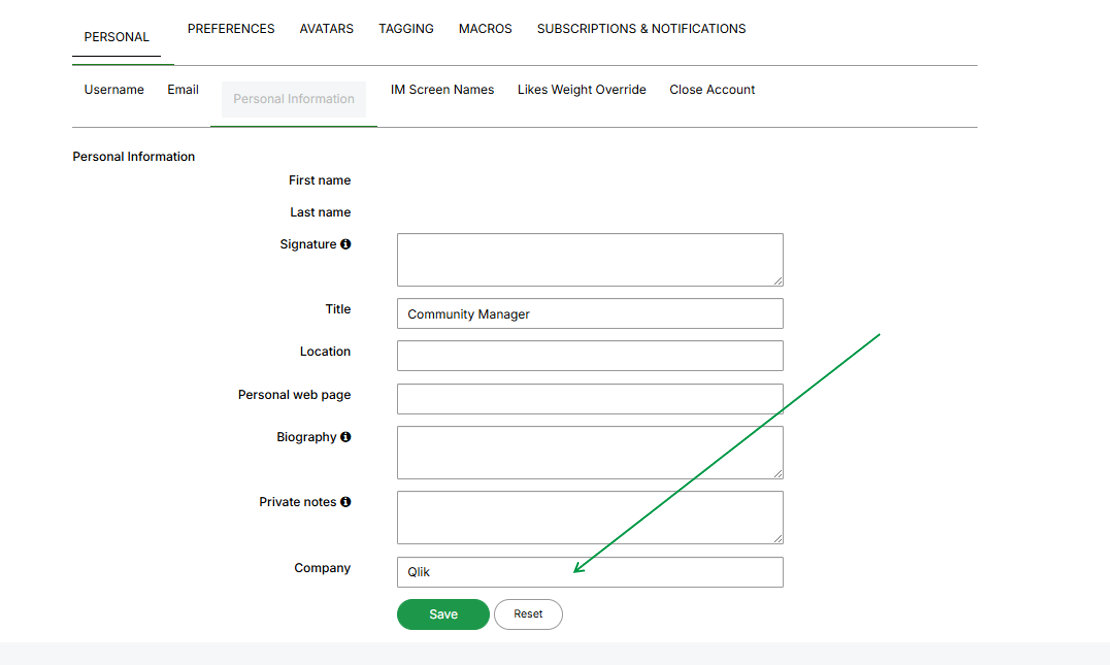Click the Private notes info icon
The width and height of the screenshot is (1110, 665).
coord(345,502)
